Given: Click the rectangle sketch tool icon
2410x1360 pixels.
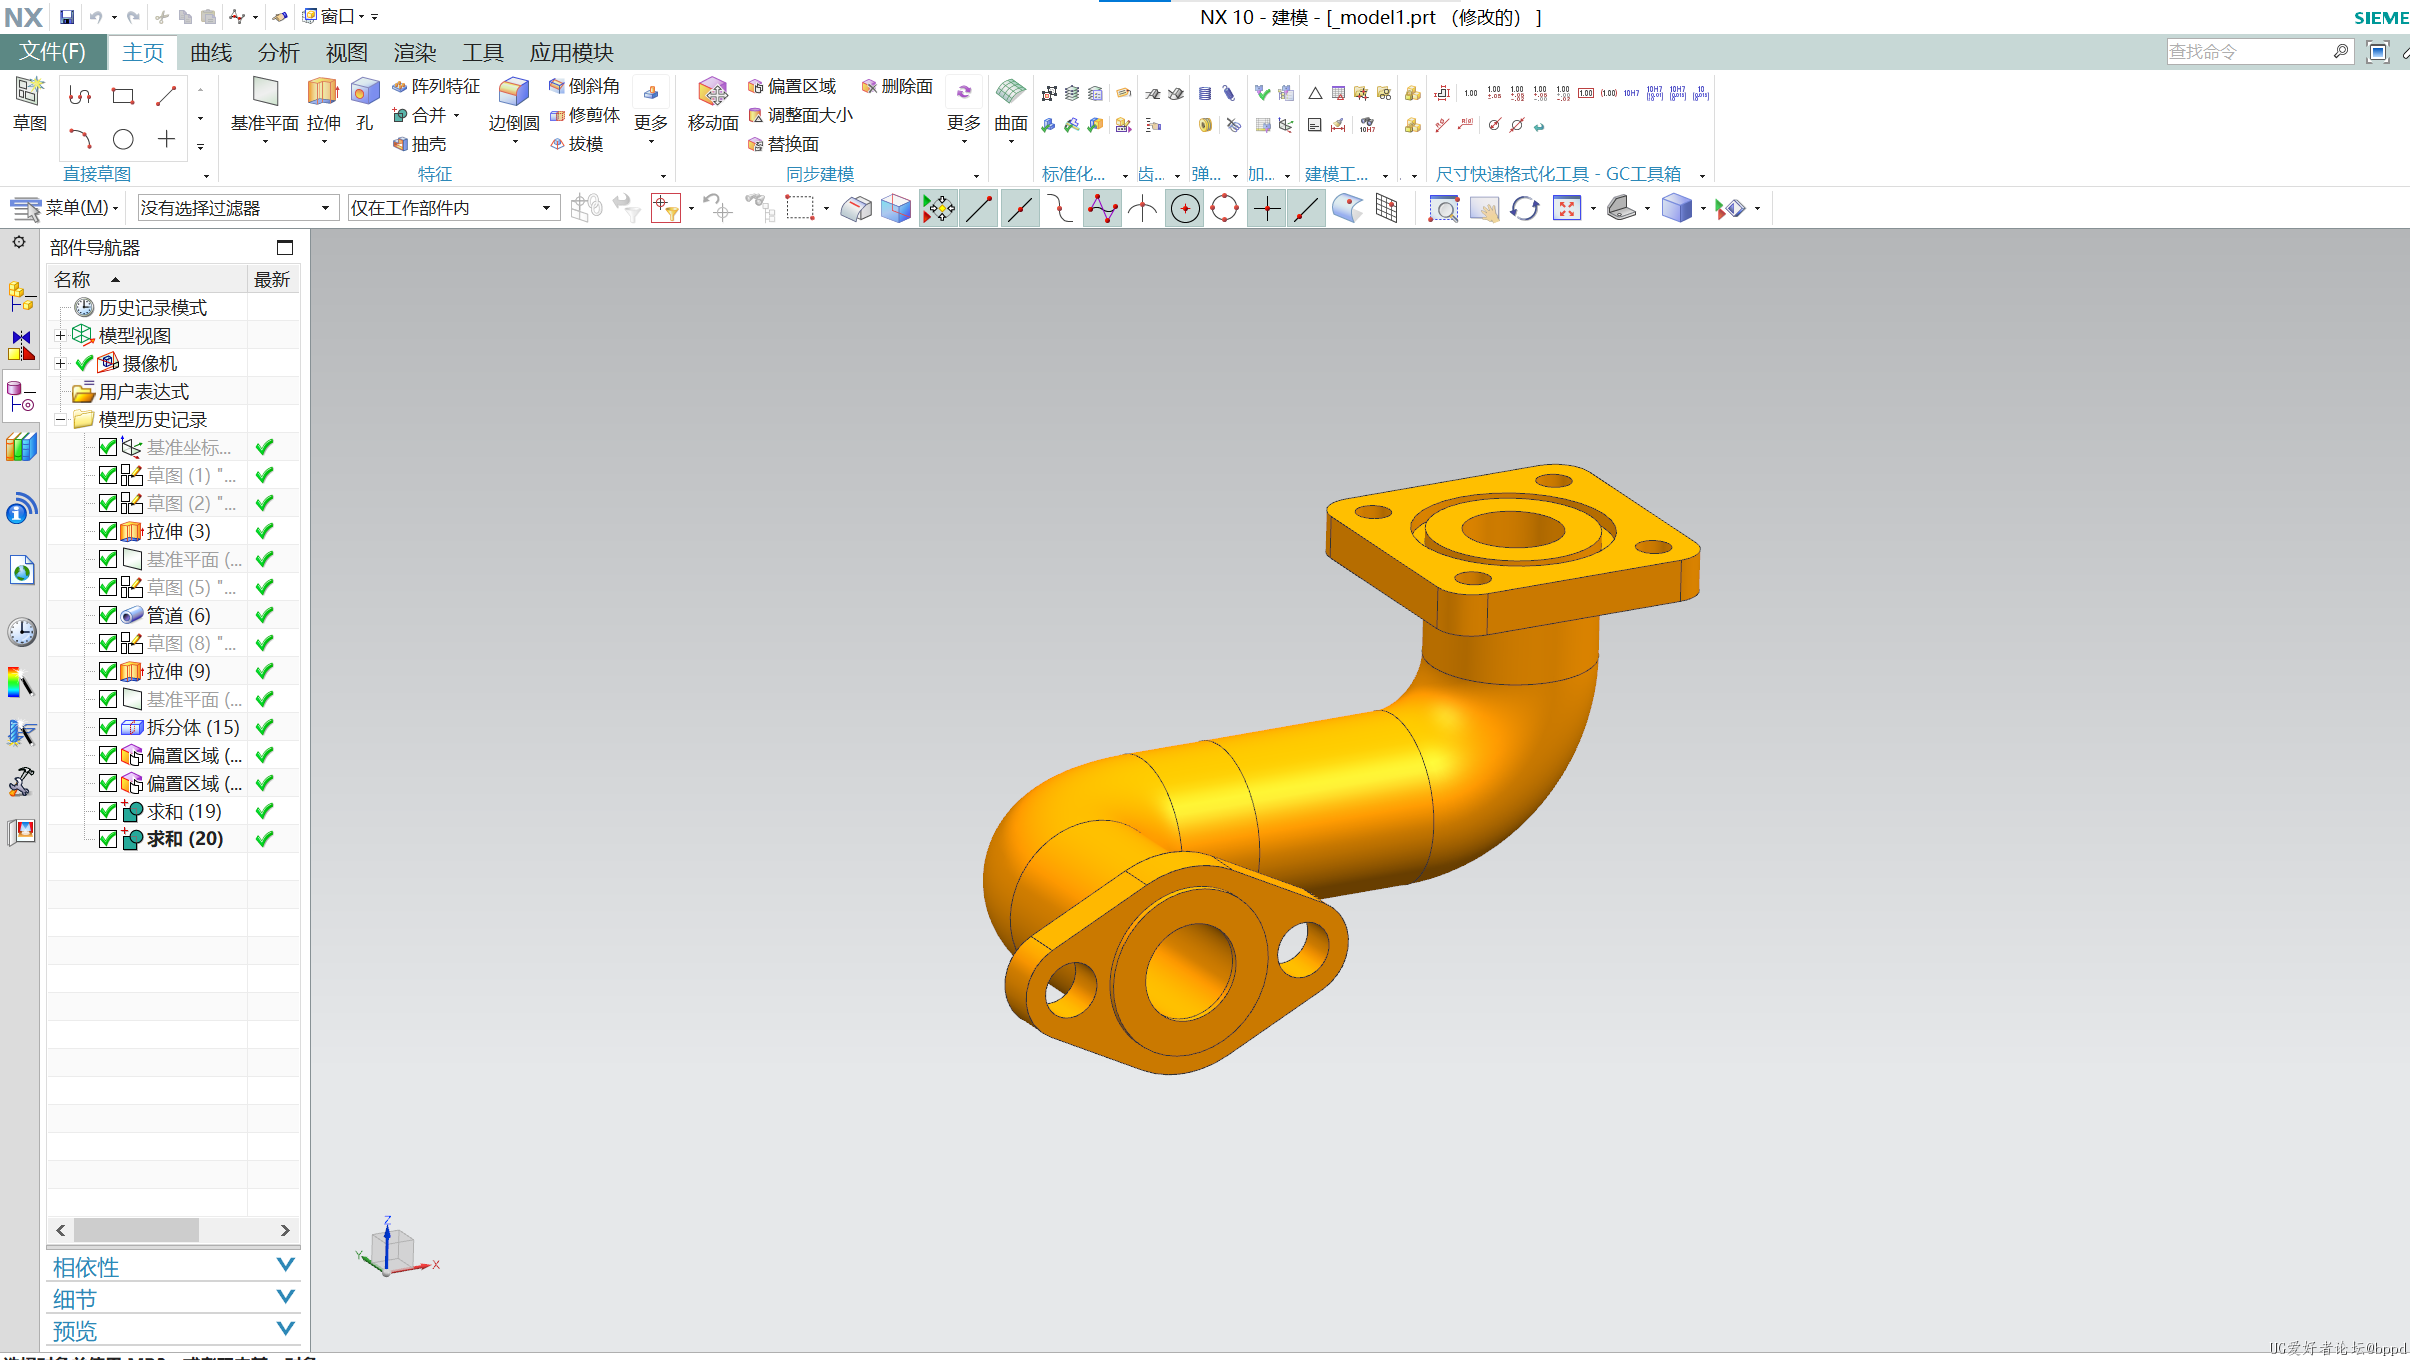Looking at the screenshot, I should [x=123, y=96].
